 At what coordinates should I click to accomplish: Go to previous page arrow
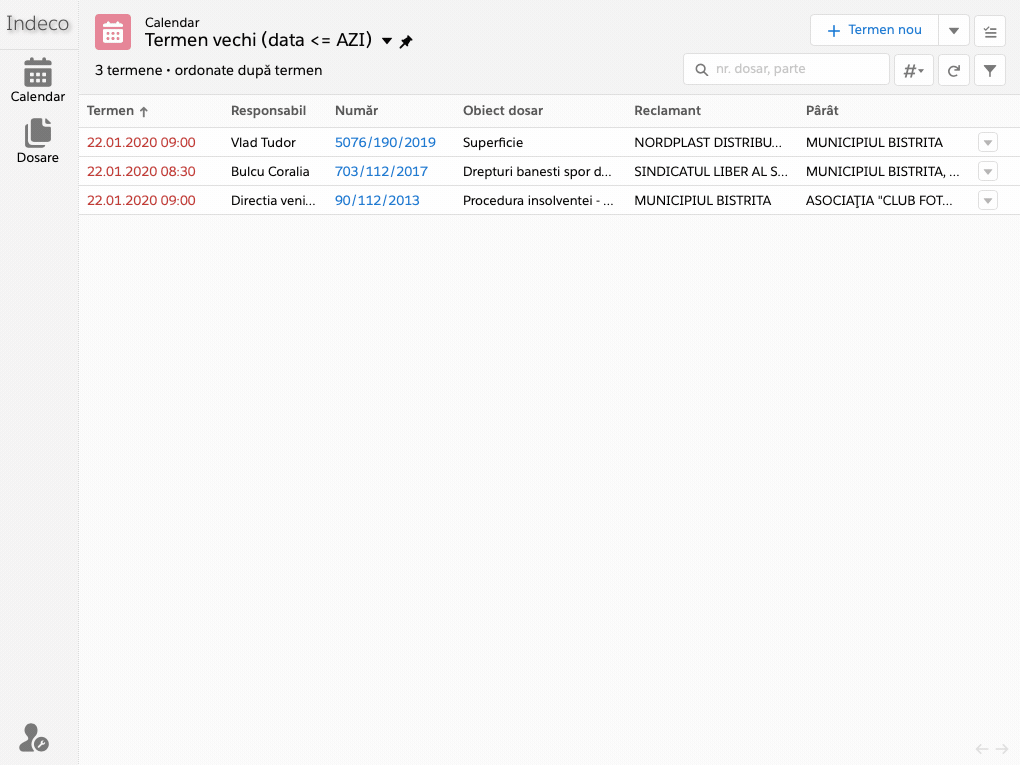tap(982, 749)
